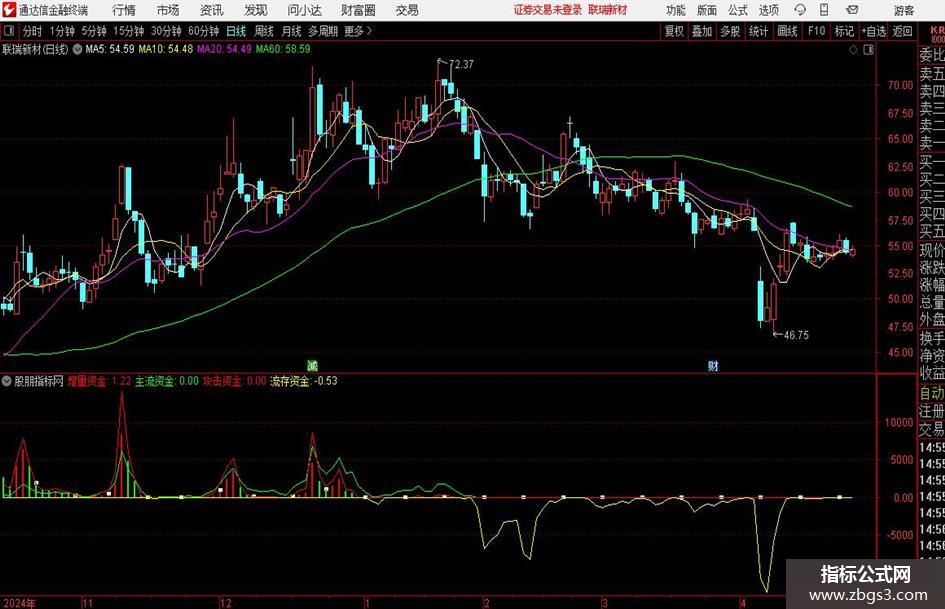Expand the MA indicator settings arrow
The width and height of the screenshot is (945, 609).
point(78,49)
